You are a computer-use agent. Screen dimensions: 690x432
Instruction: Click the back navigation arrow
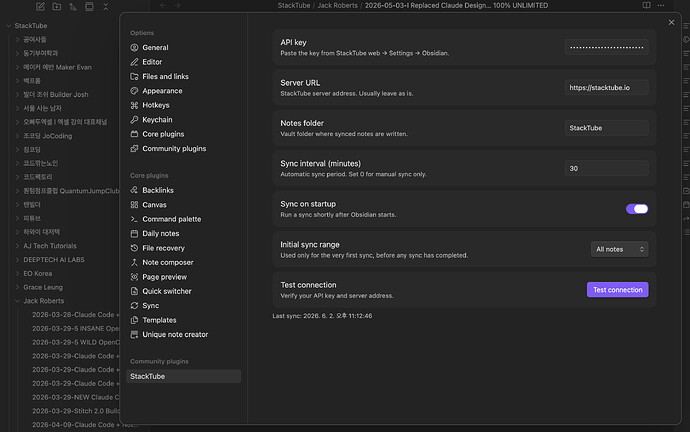click(x=163, y=5)
